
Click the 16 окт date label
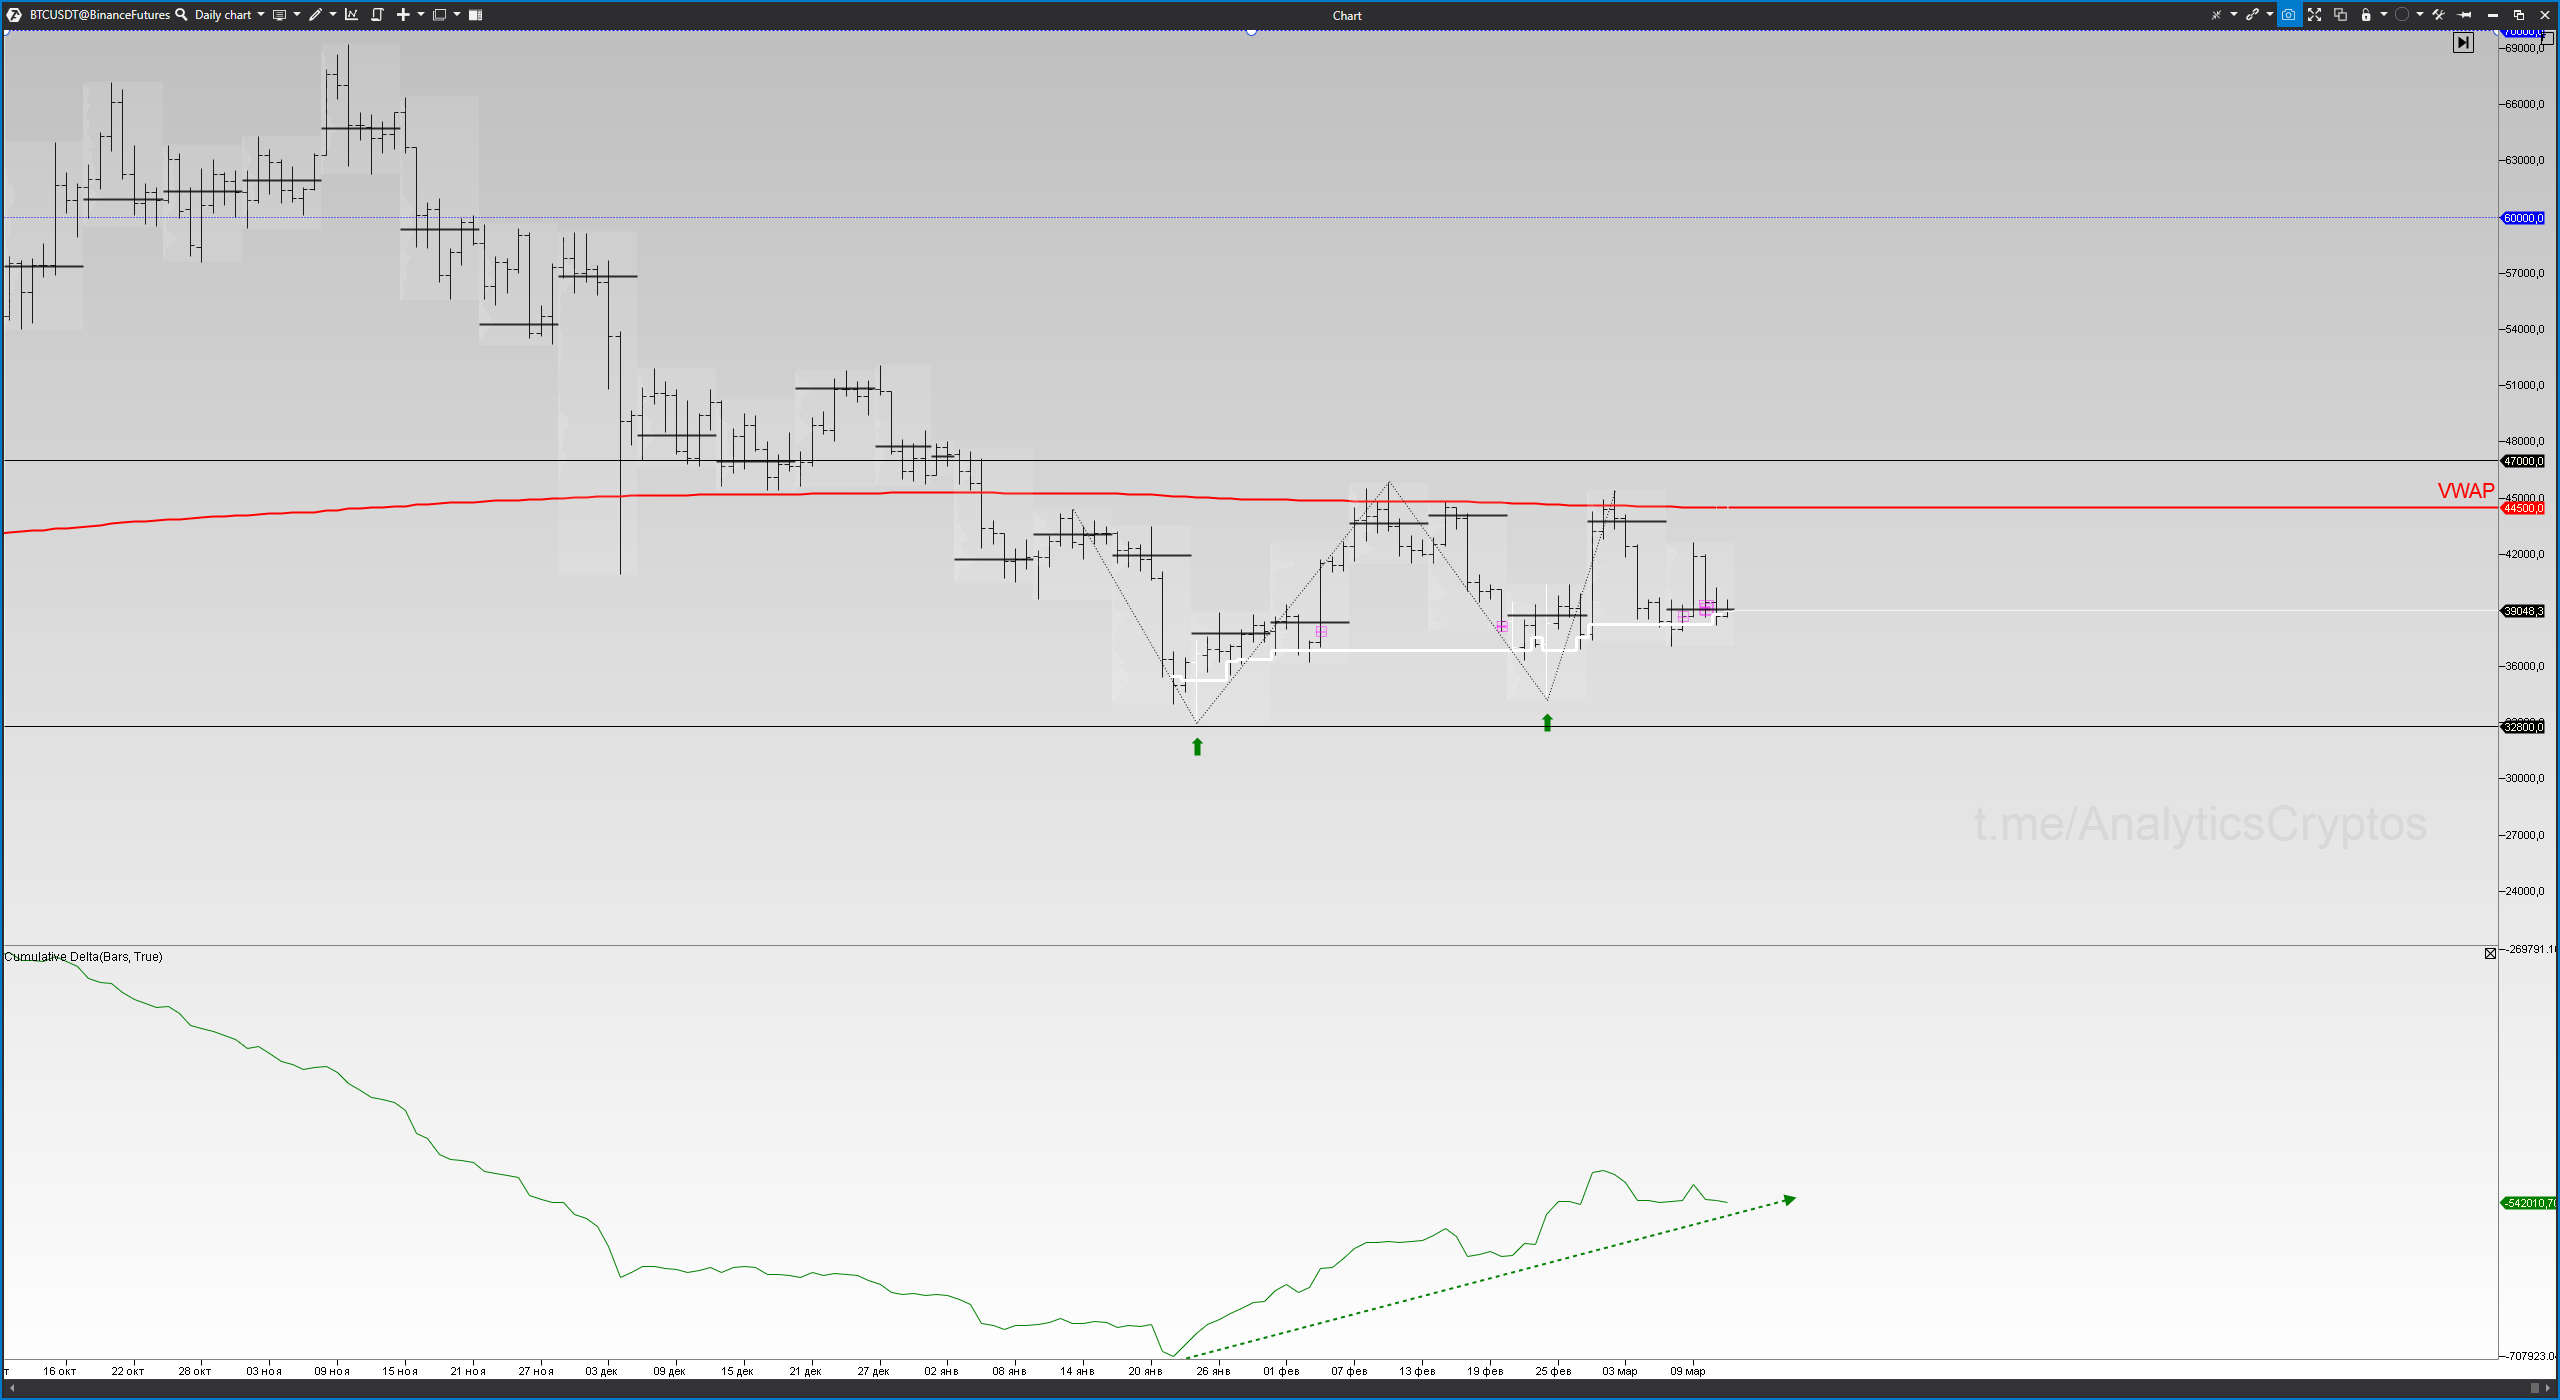[60, 1371]
